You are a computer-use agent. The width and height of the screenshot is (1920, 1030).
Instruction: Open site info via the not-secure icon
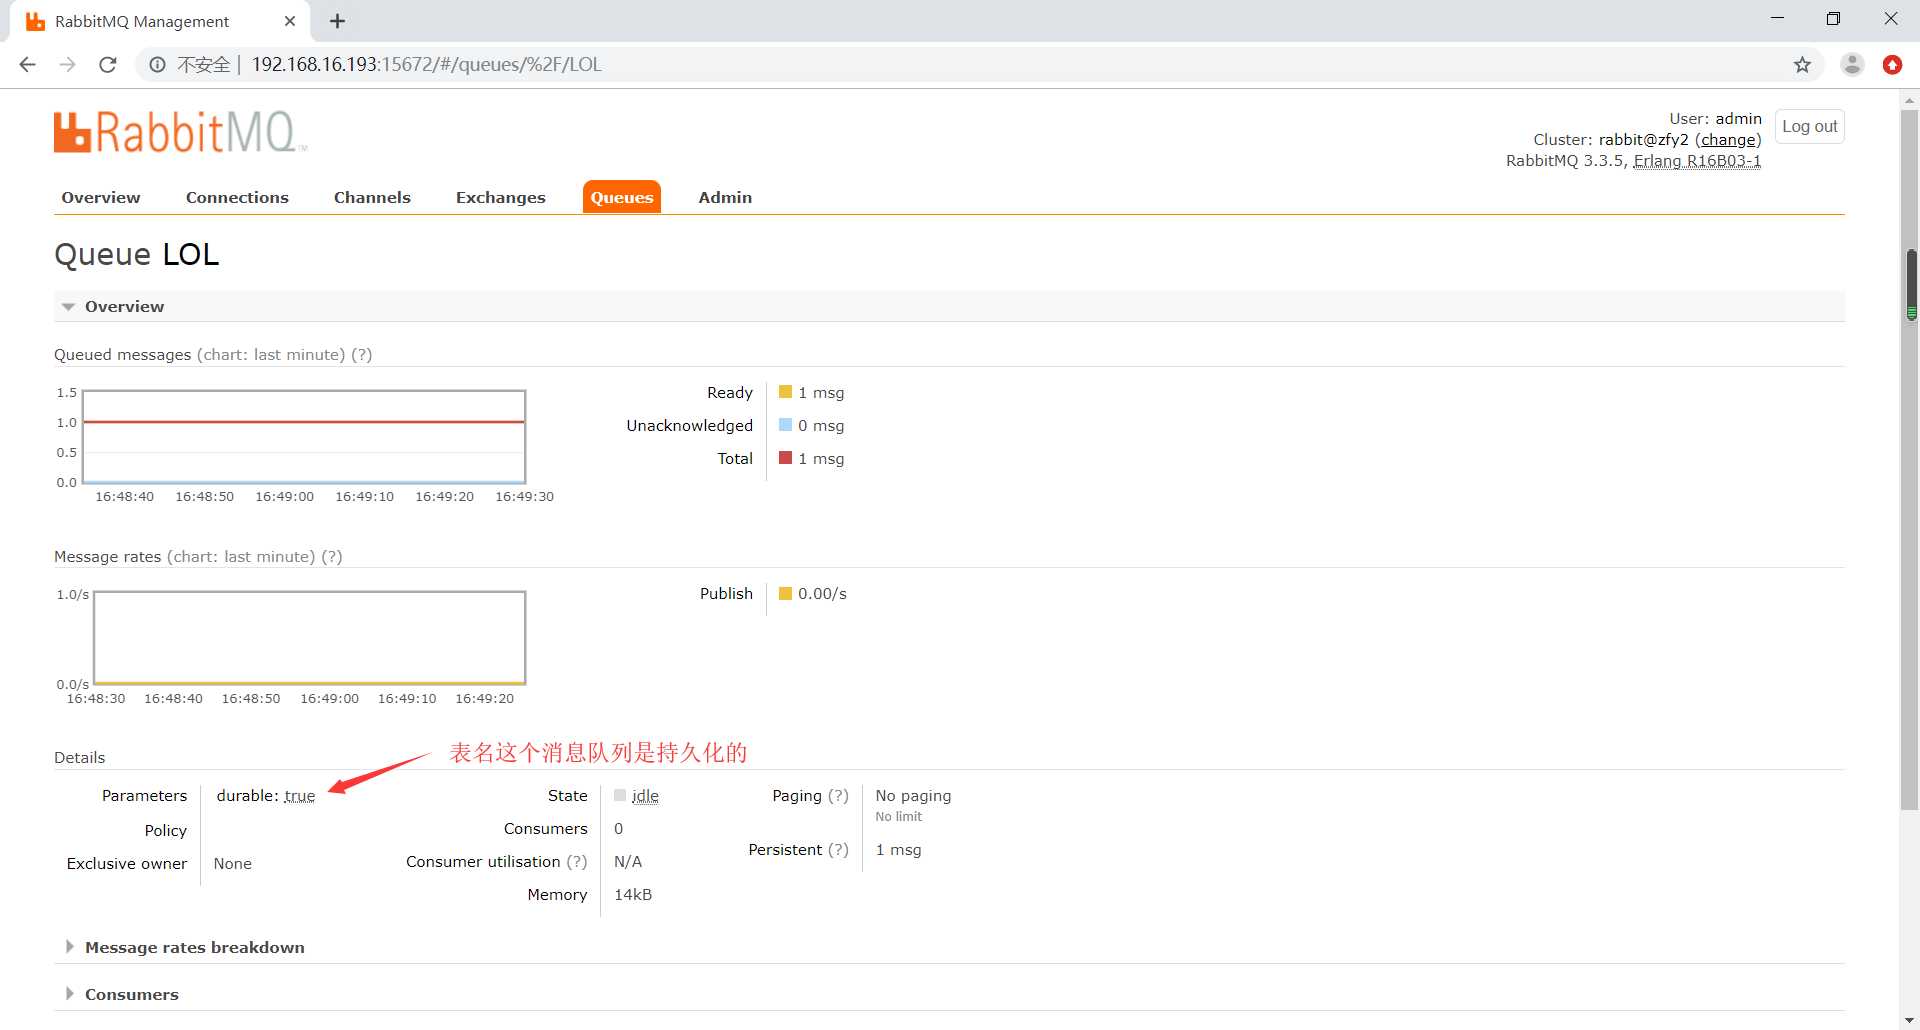157,65
